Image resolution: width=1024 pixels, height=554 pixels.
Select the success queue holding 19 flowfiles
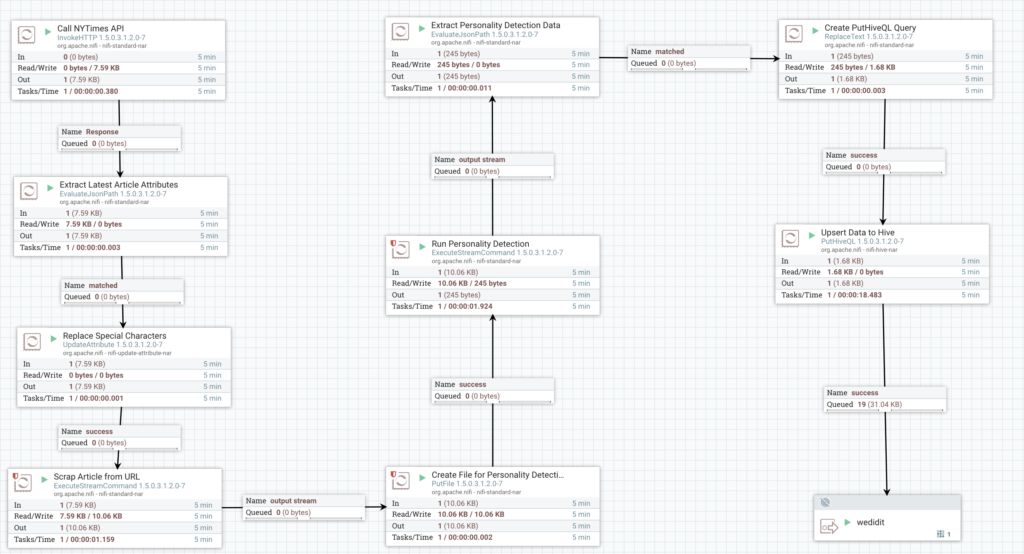tap(885, 399)
